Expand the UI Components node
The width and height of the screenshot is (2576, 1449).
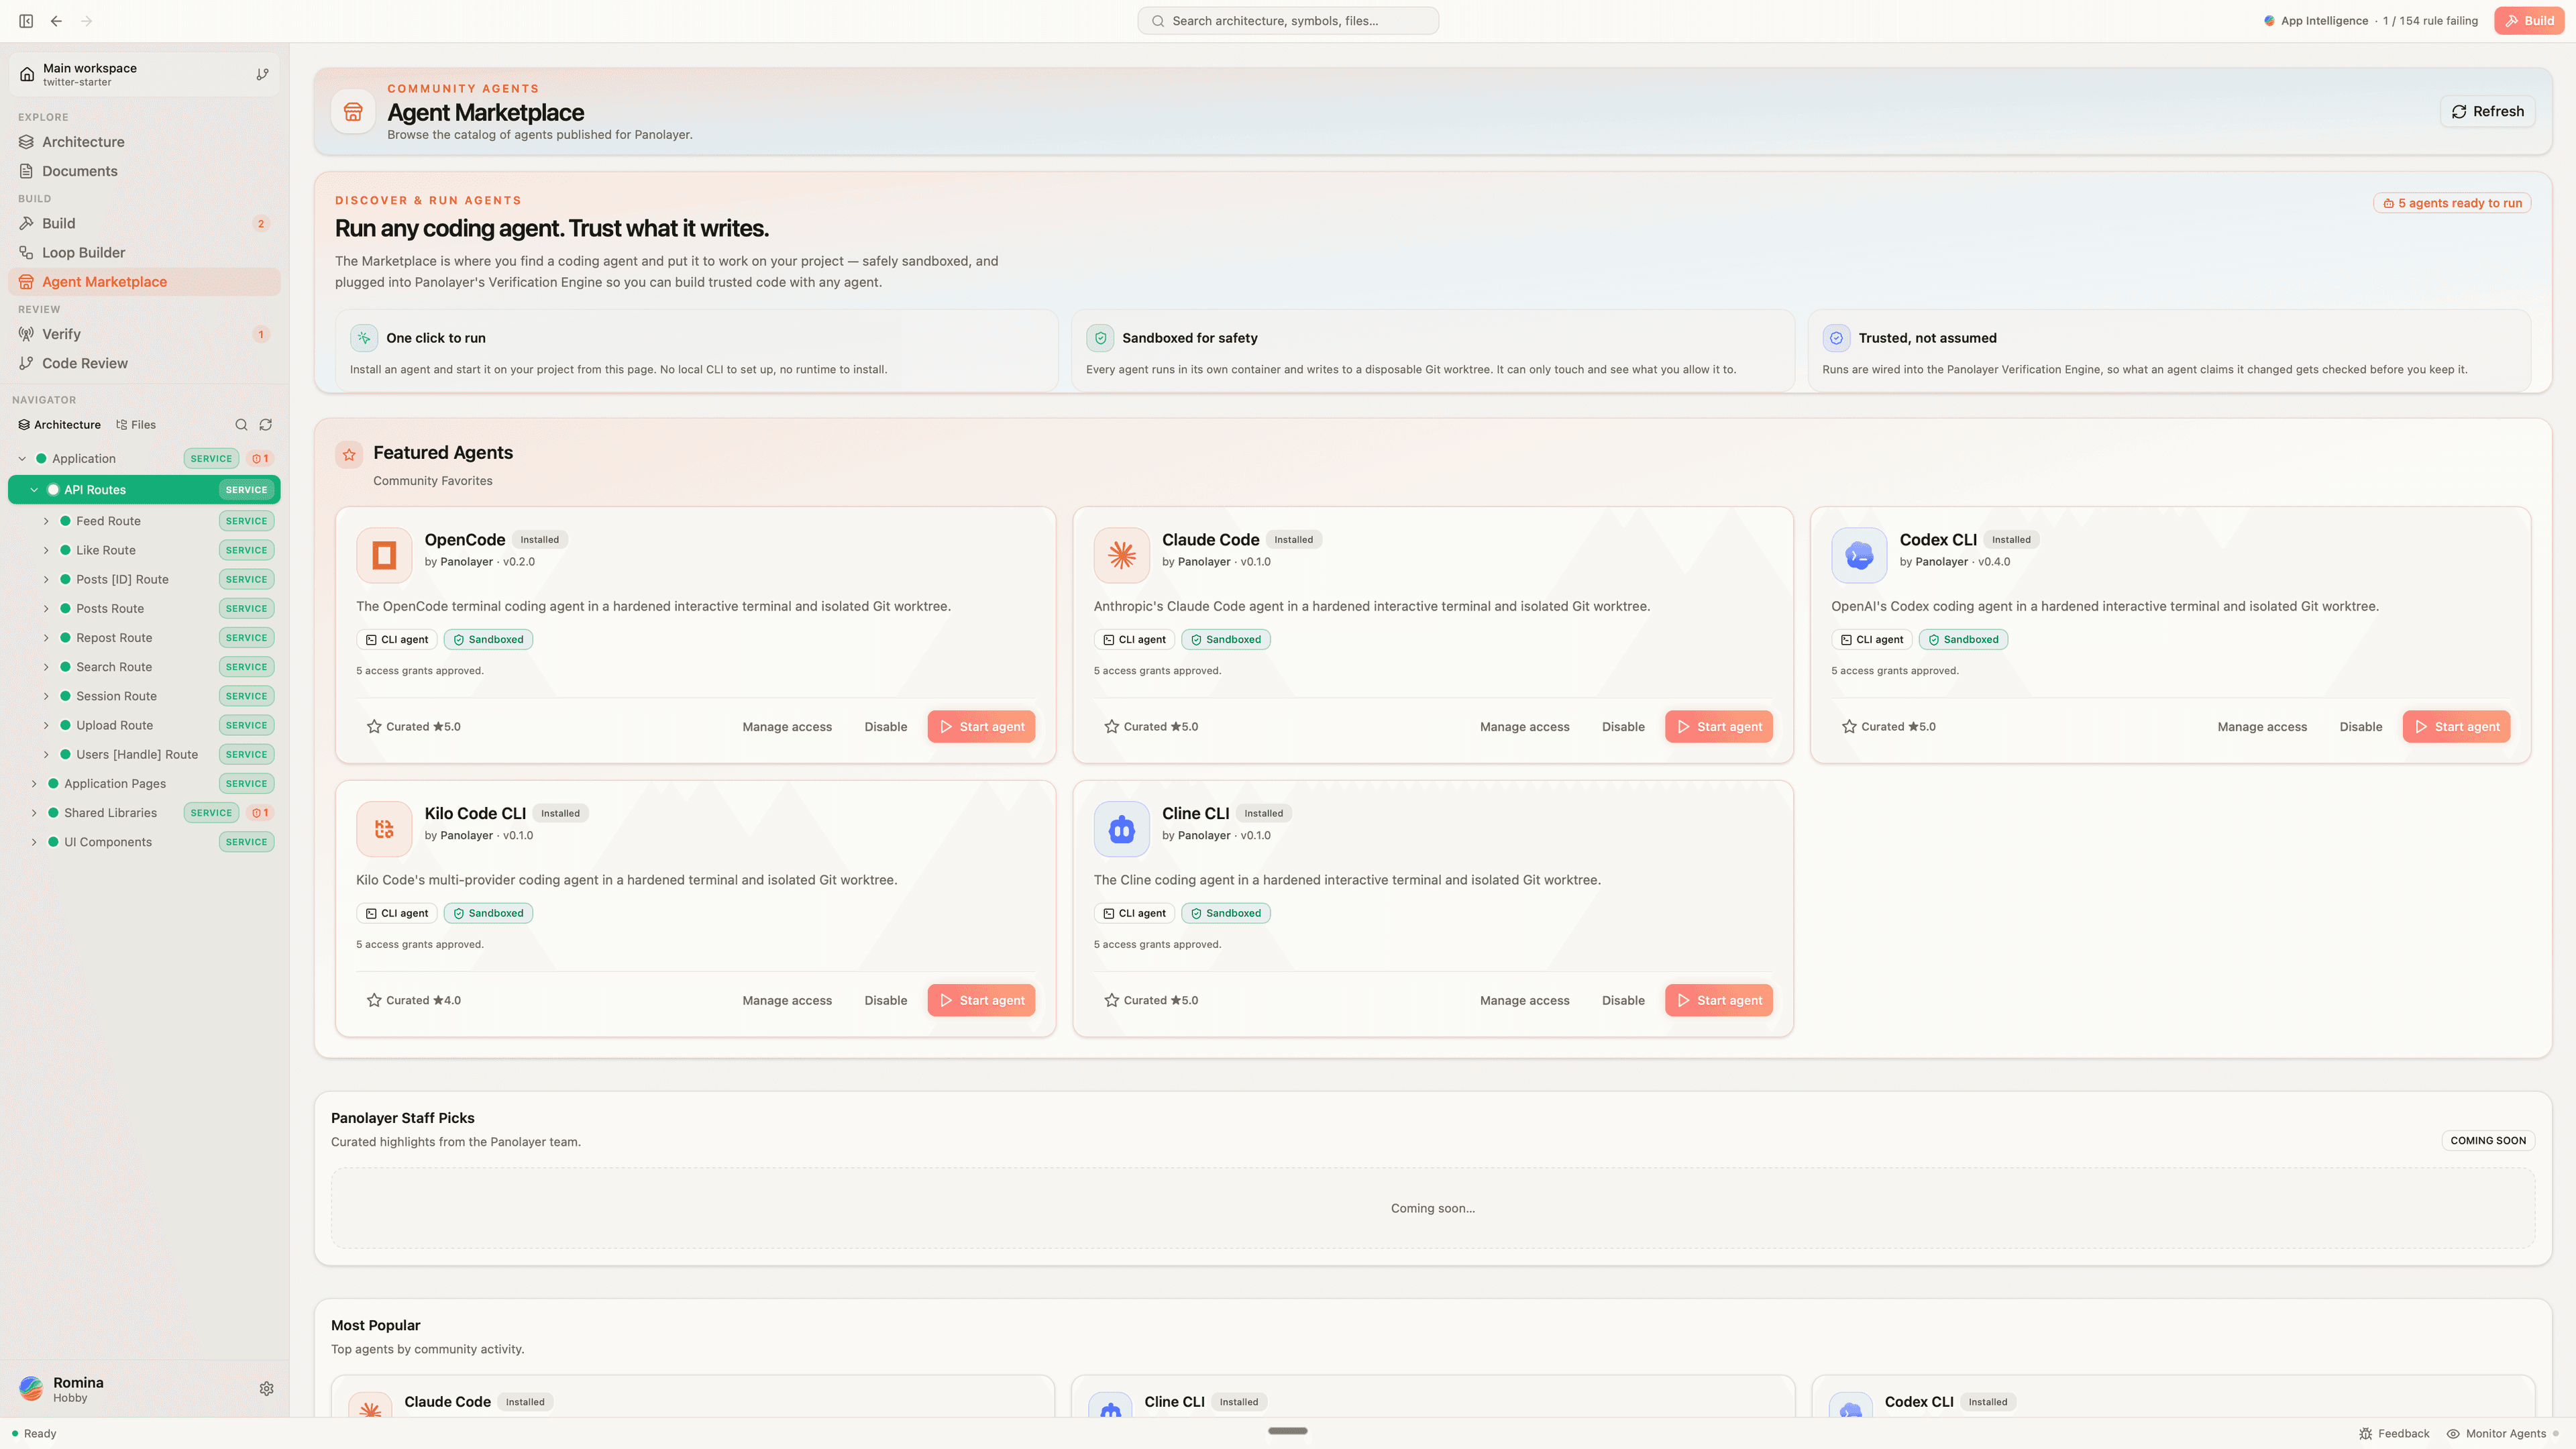click(34, 842)
